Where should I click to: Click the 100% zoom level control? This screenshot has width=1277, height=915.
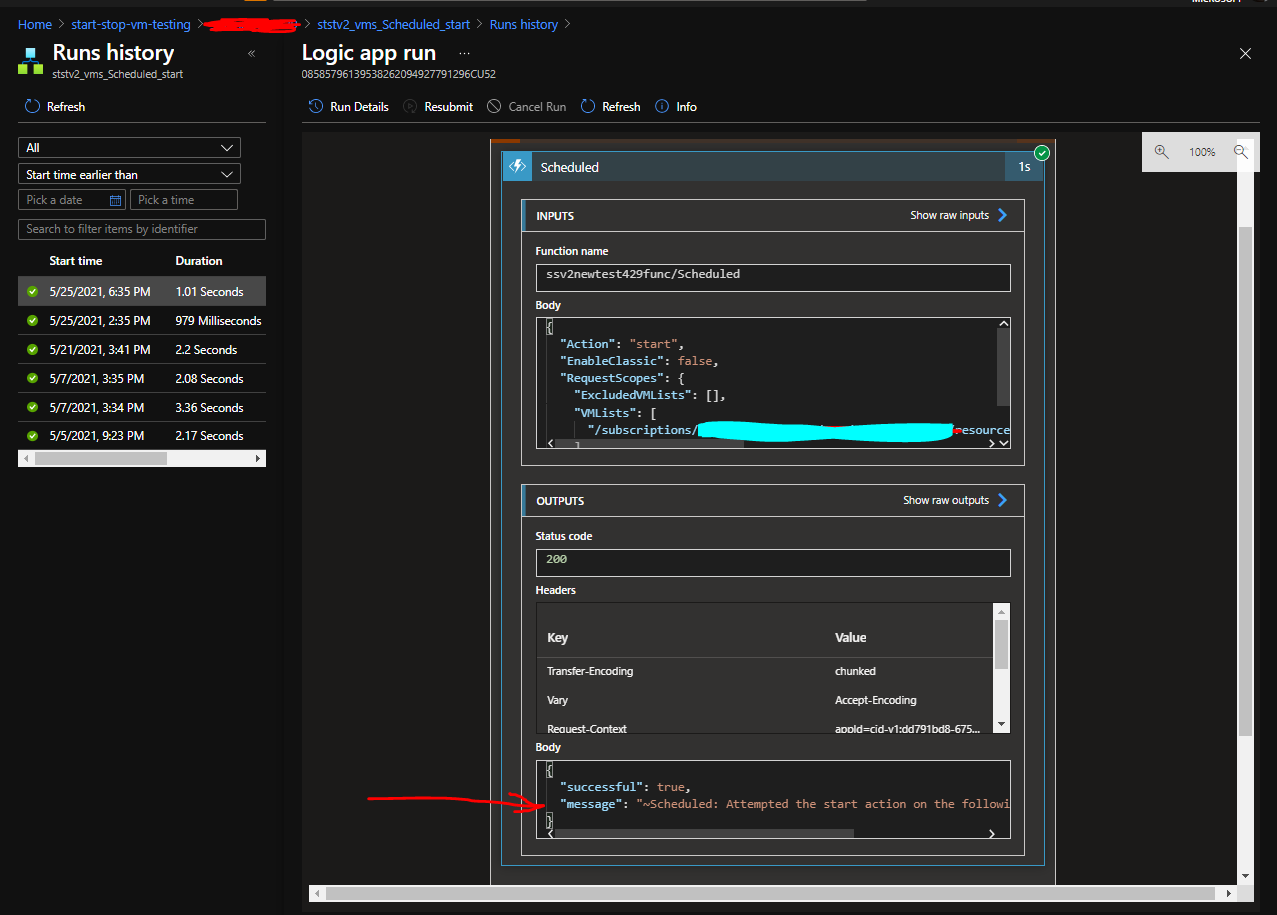click(1202, 151)
